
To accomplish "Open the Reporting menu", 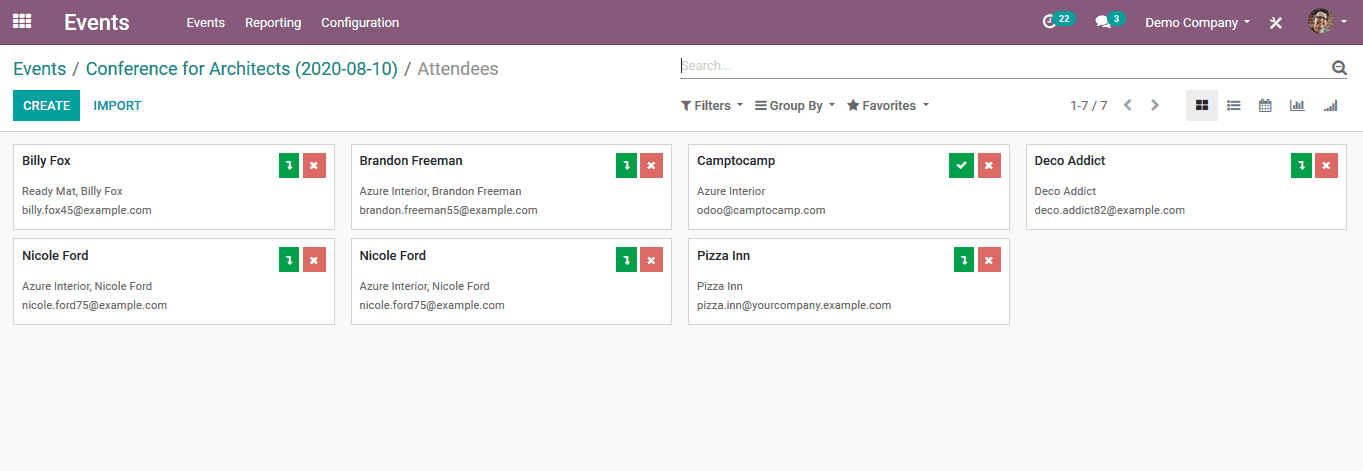I will [x=273, y=22].
